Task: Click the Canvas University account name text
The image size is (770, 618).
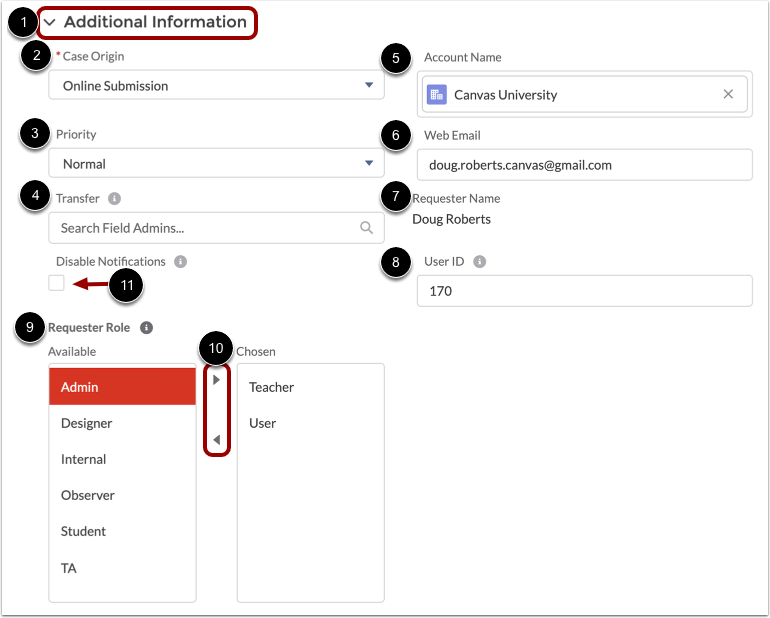Action: 505,95
